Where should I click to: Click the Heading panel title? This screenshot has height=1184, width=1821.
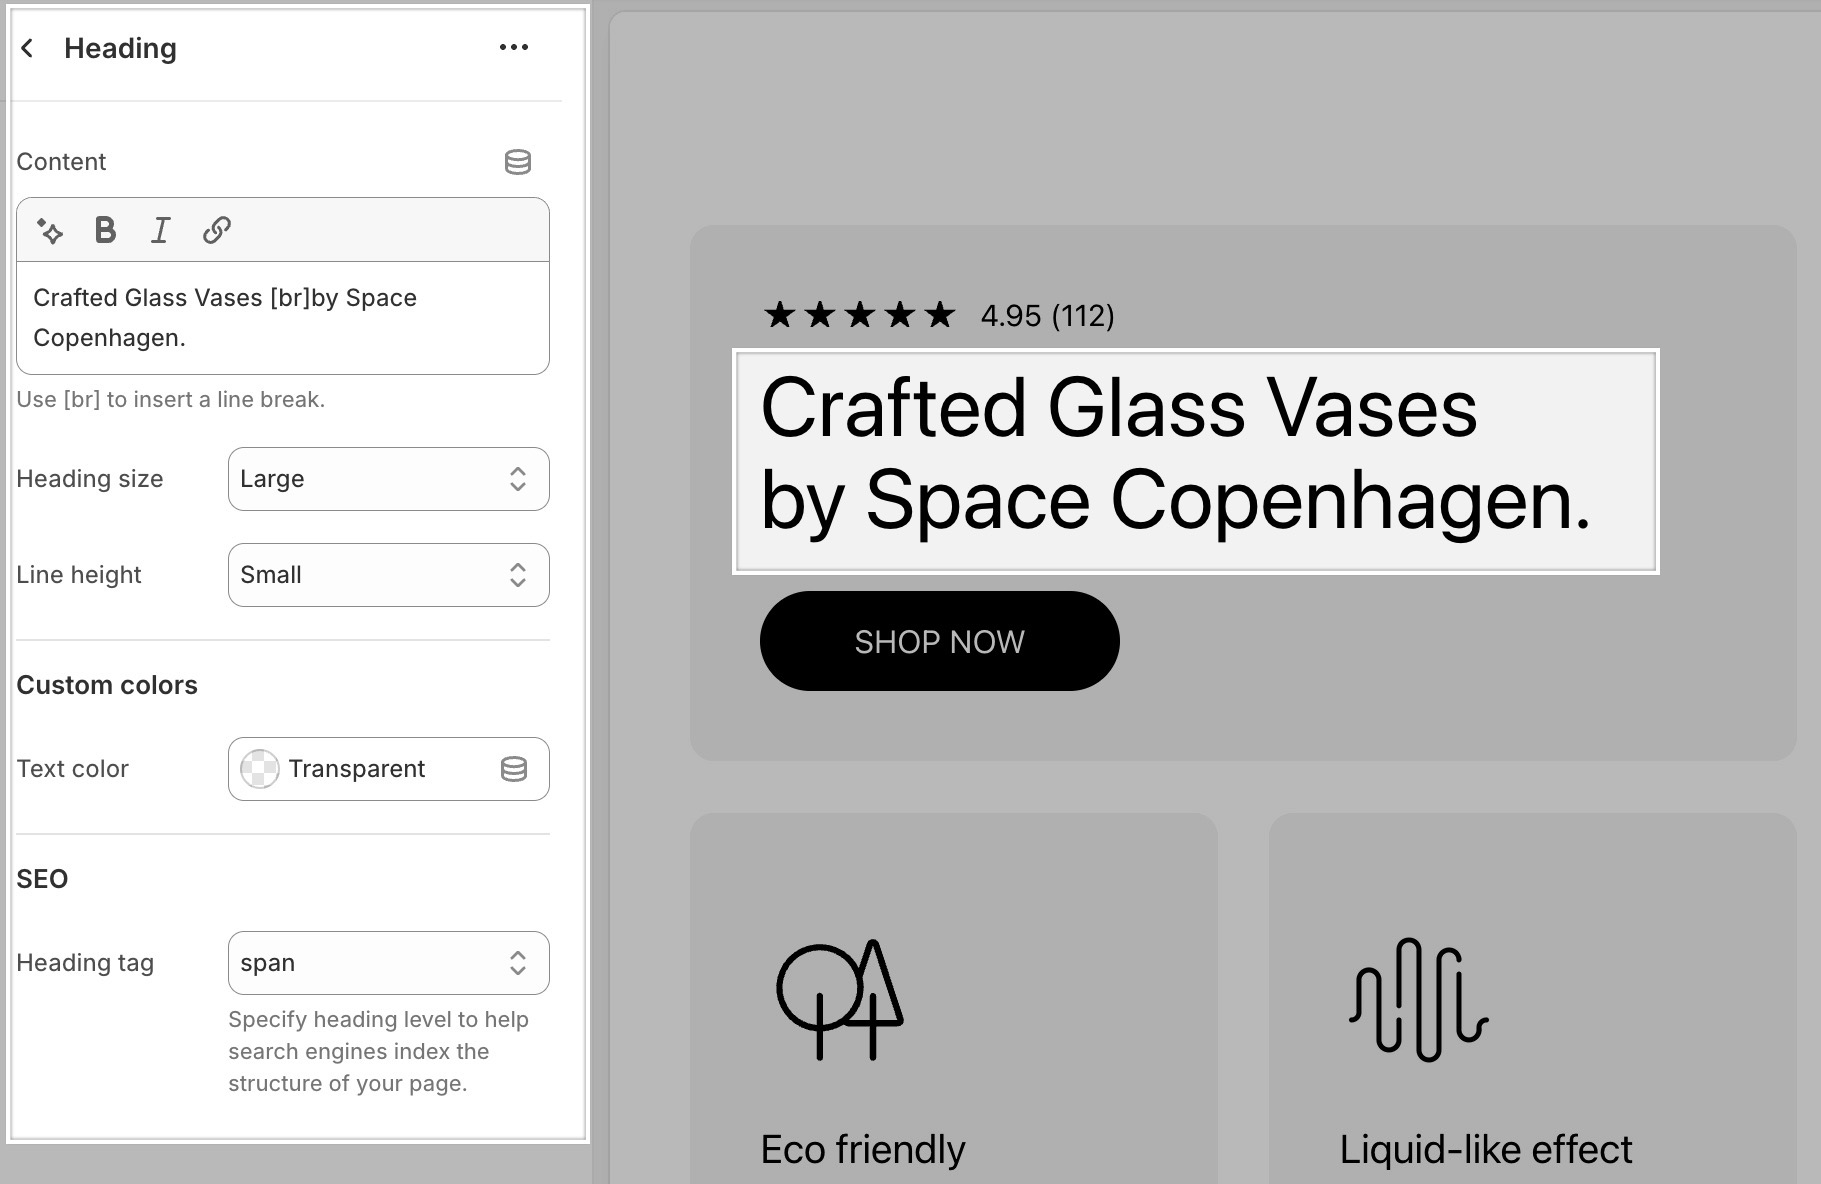120,48
